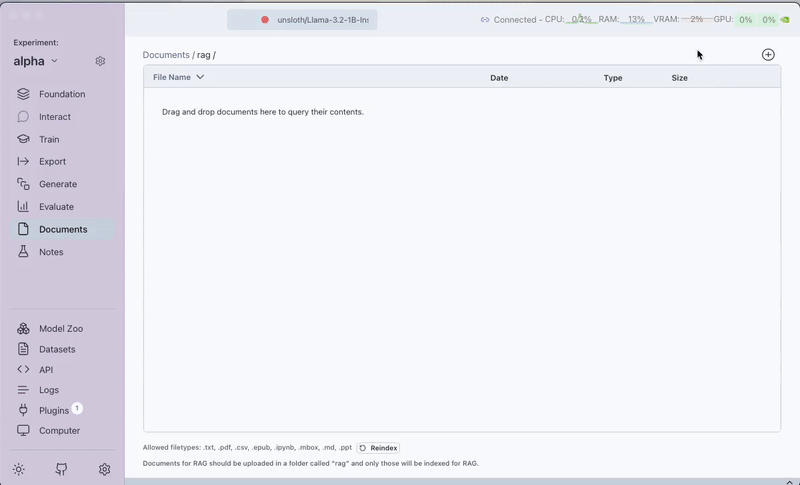Toggle File Name column sort arrow
800x485 pixels.
coord(200,77)
